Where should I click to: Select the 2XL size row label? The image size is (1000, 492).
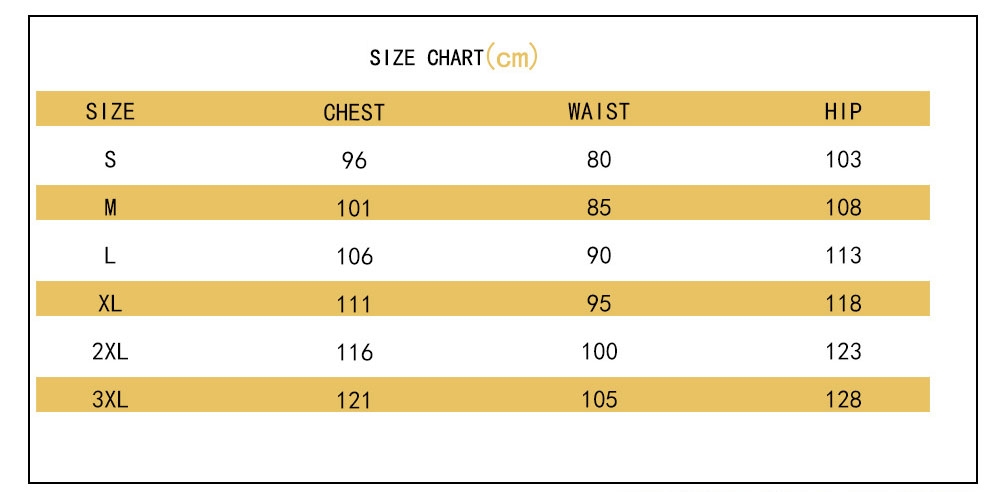pos(110,351)
